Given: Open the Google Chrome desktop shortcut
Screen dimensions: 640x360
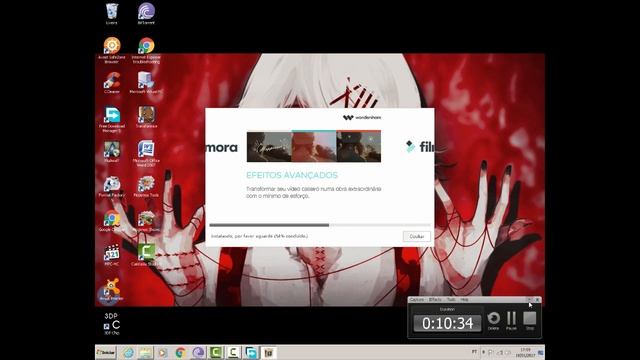Looking at the screenshot, I should point(112,221).
